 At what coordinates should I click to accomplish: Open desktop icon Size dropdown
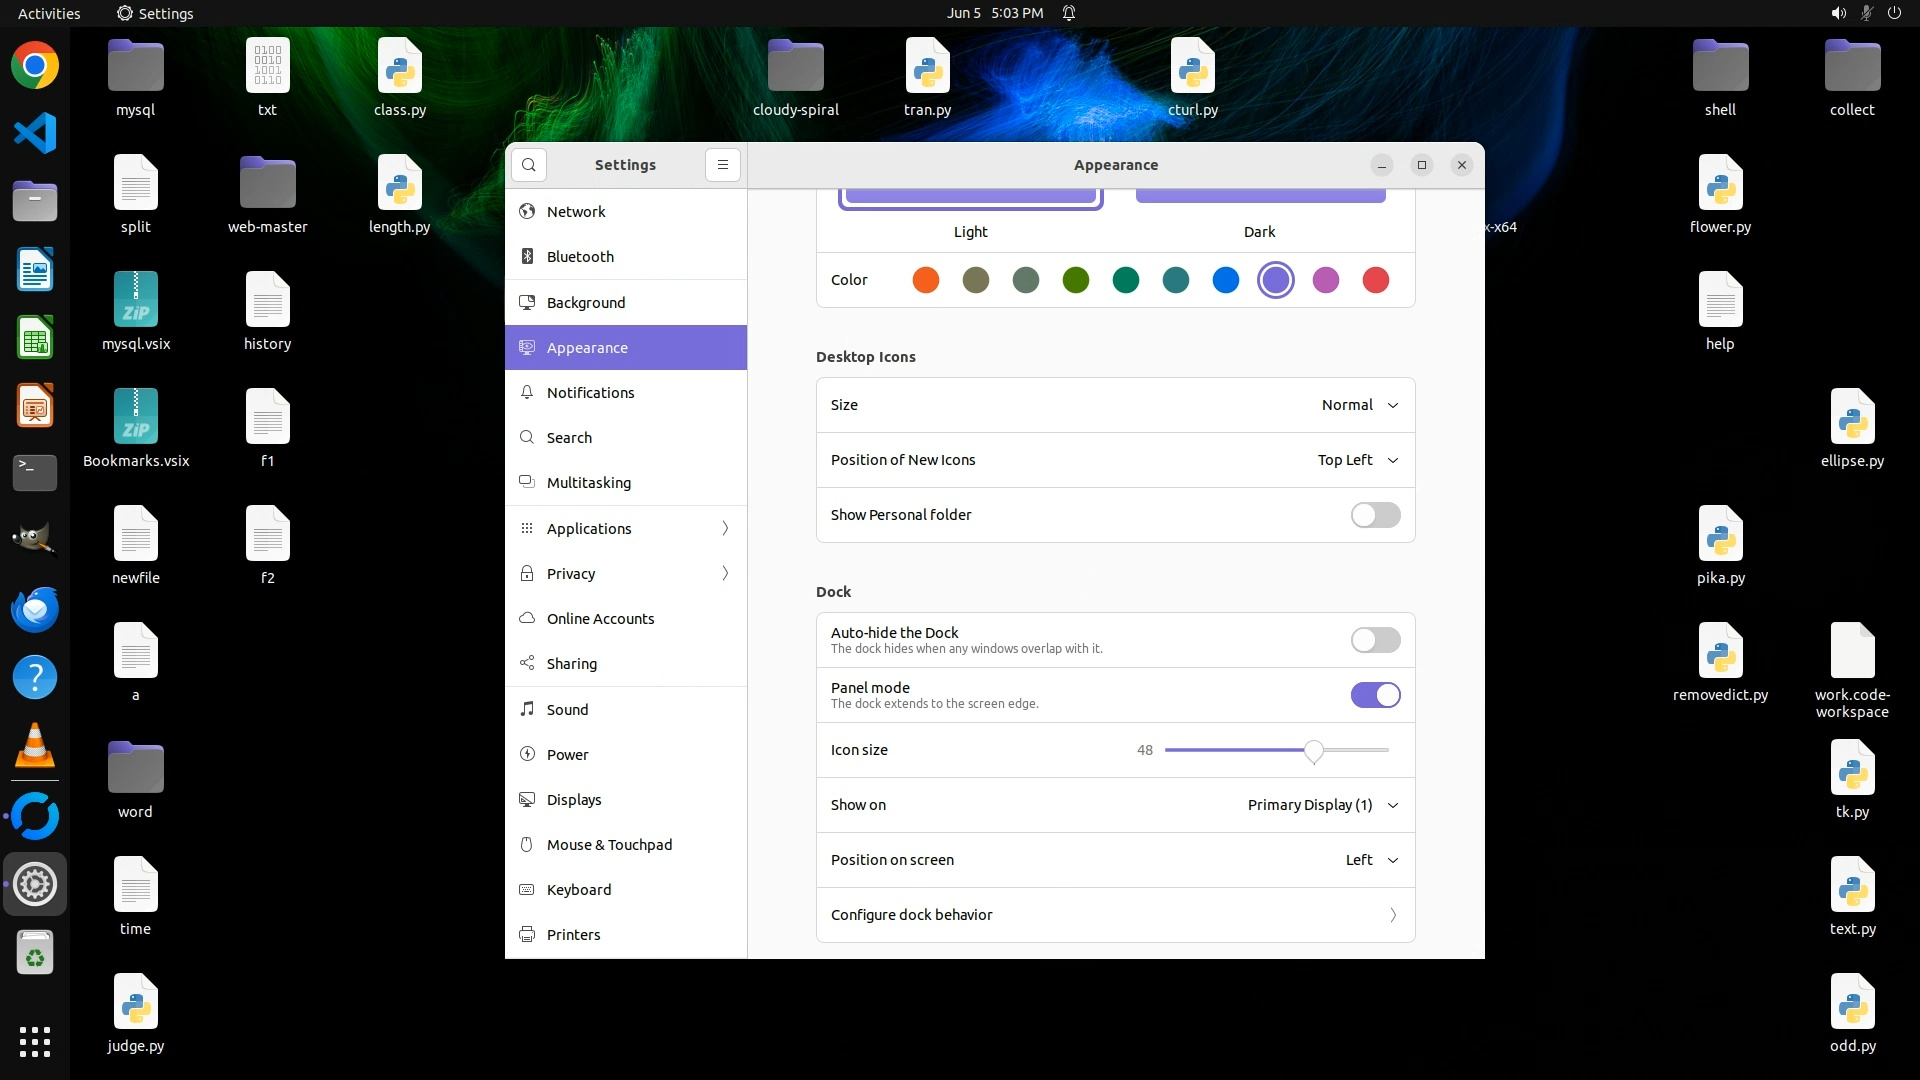[x=1359, y=405]
